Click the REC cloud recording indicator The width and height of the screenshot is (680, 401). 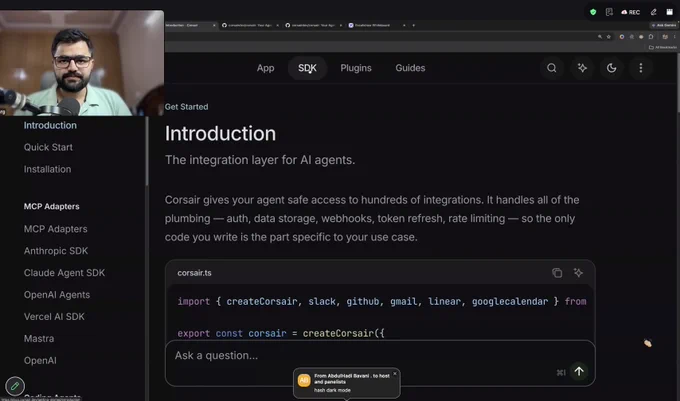[631, 12]
